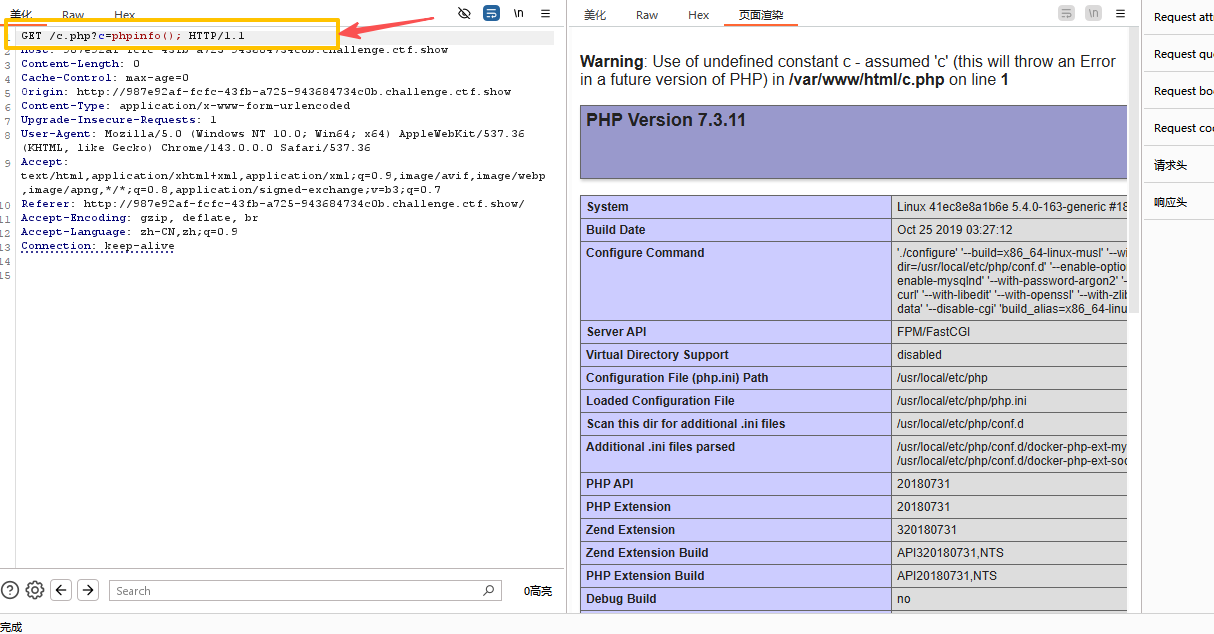Click the Loaded Configuration File row label
The image size is (1214, 634).
736,401
